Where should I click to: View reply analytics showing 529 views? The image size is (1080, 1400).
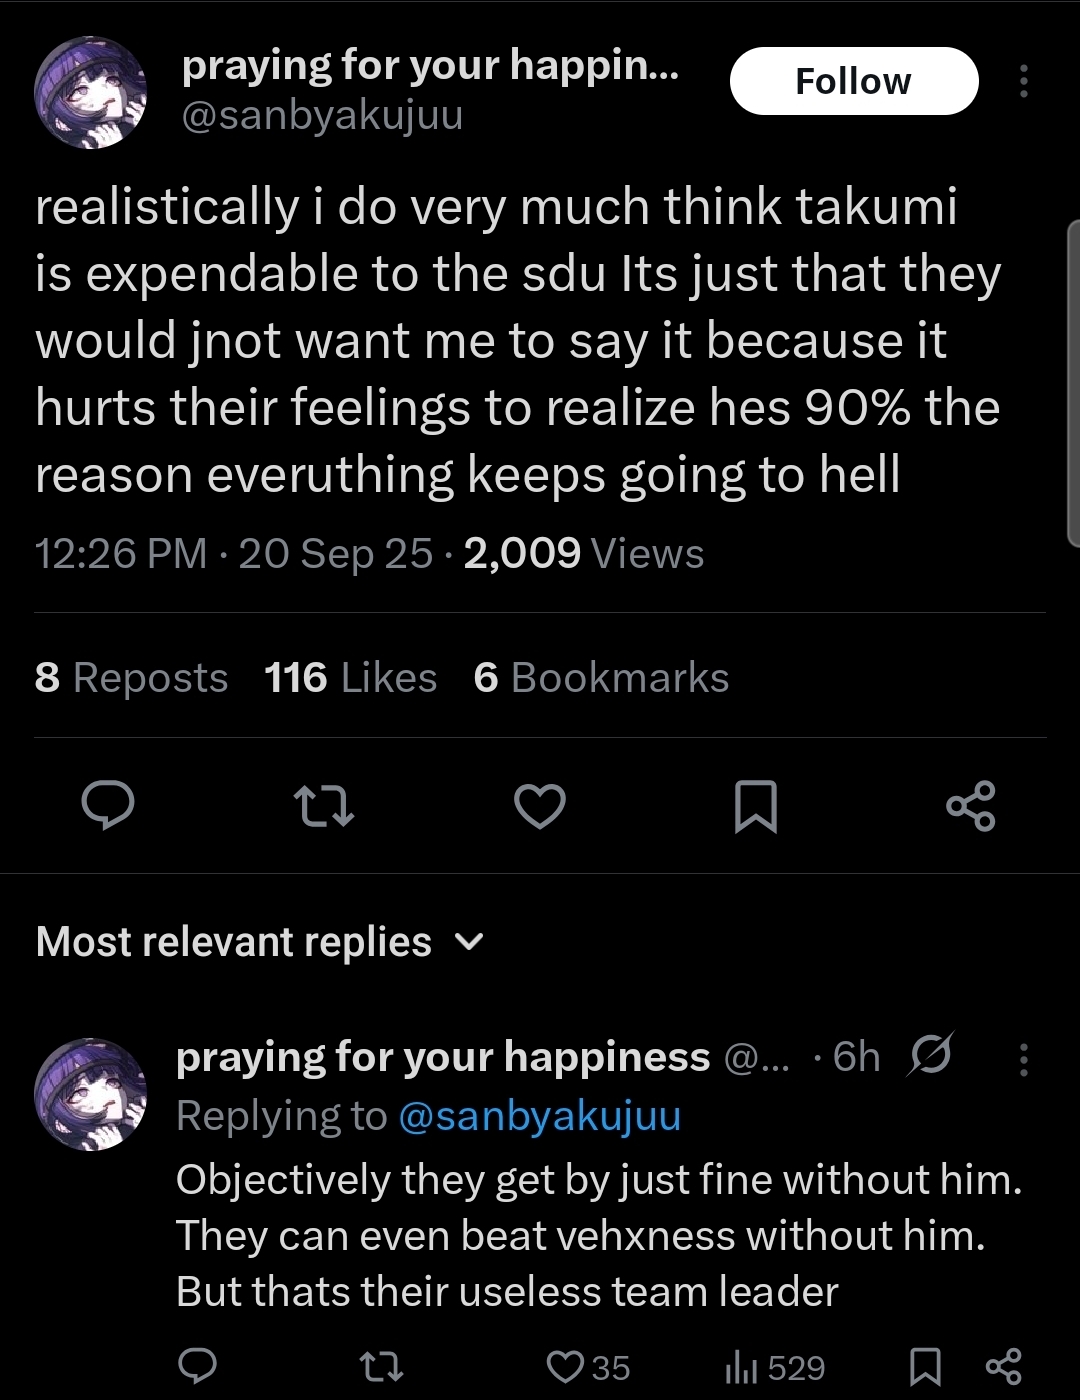pyautogui.click(x=775, y=1367)
